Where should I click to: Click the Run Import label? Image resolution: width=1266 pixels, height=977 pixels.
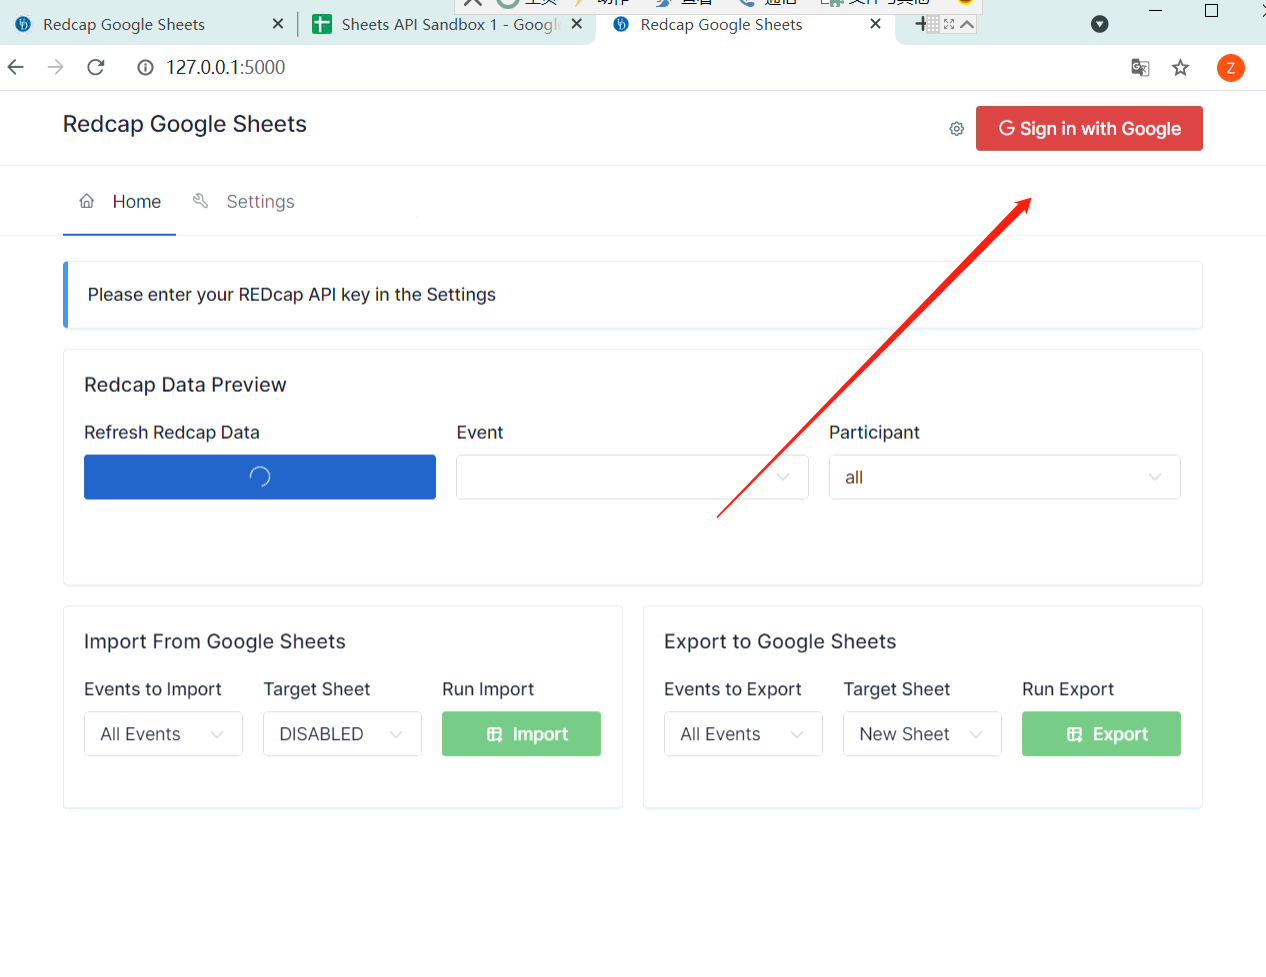pos(488,689)
